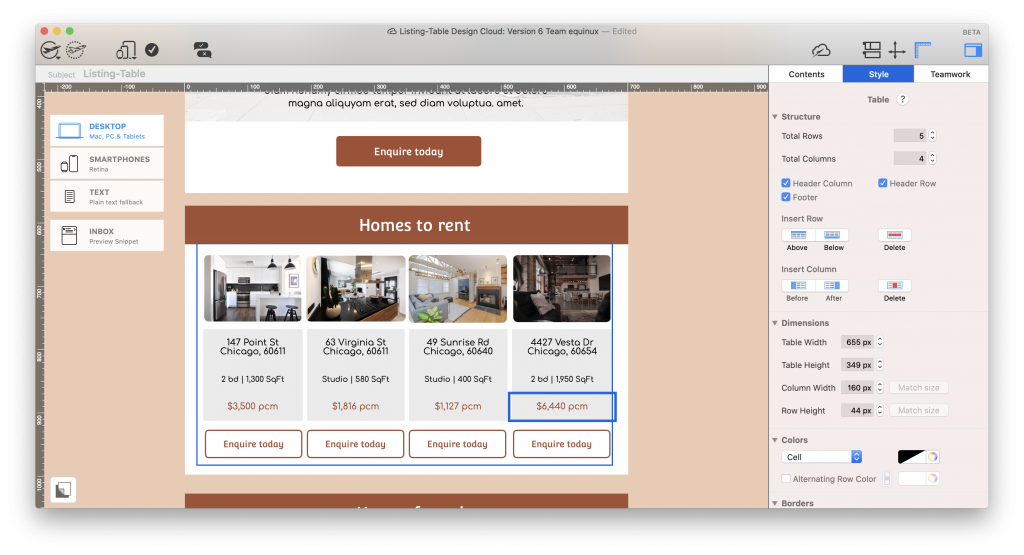Collapse the Borders section
Image resolution: width=1024 pixels, height=555 pixels.
click(775, 503)
